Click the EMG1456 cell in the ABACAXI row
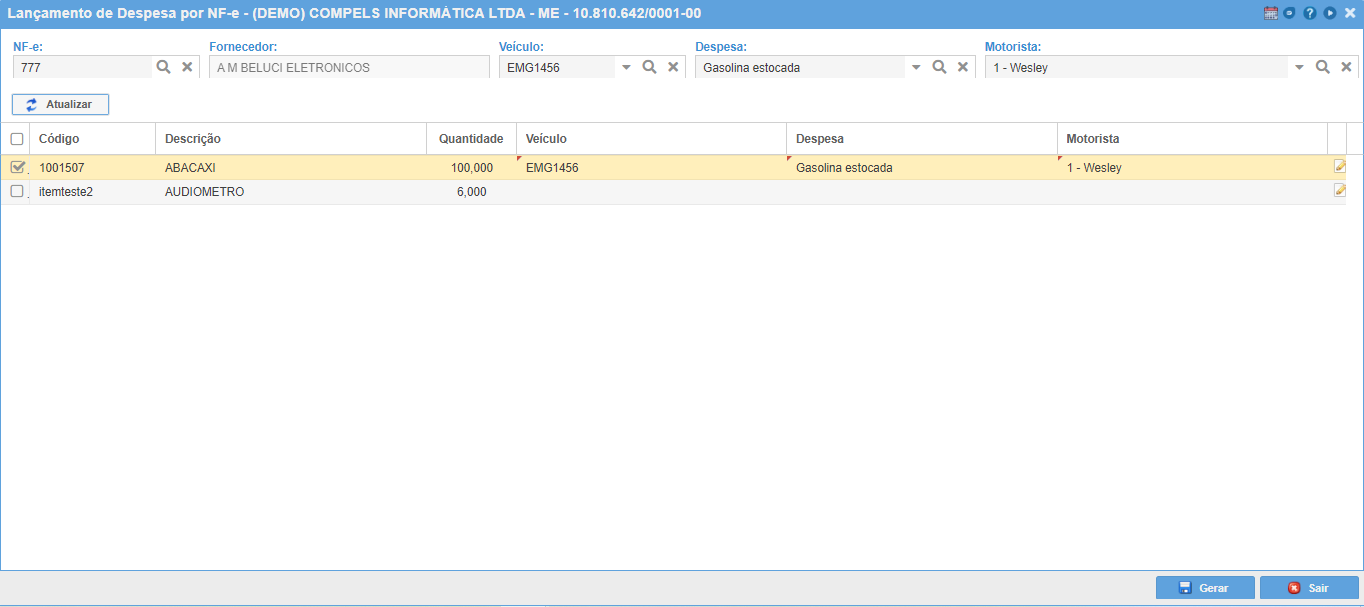Viewport: 1364px width, 607px height. point(652,167)
